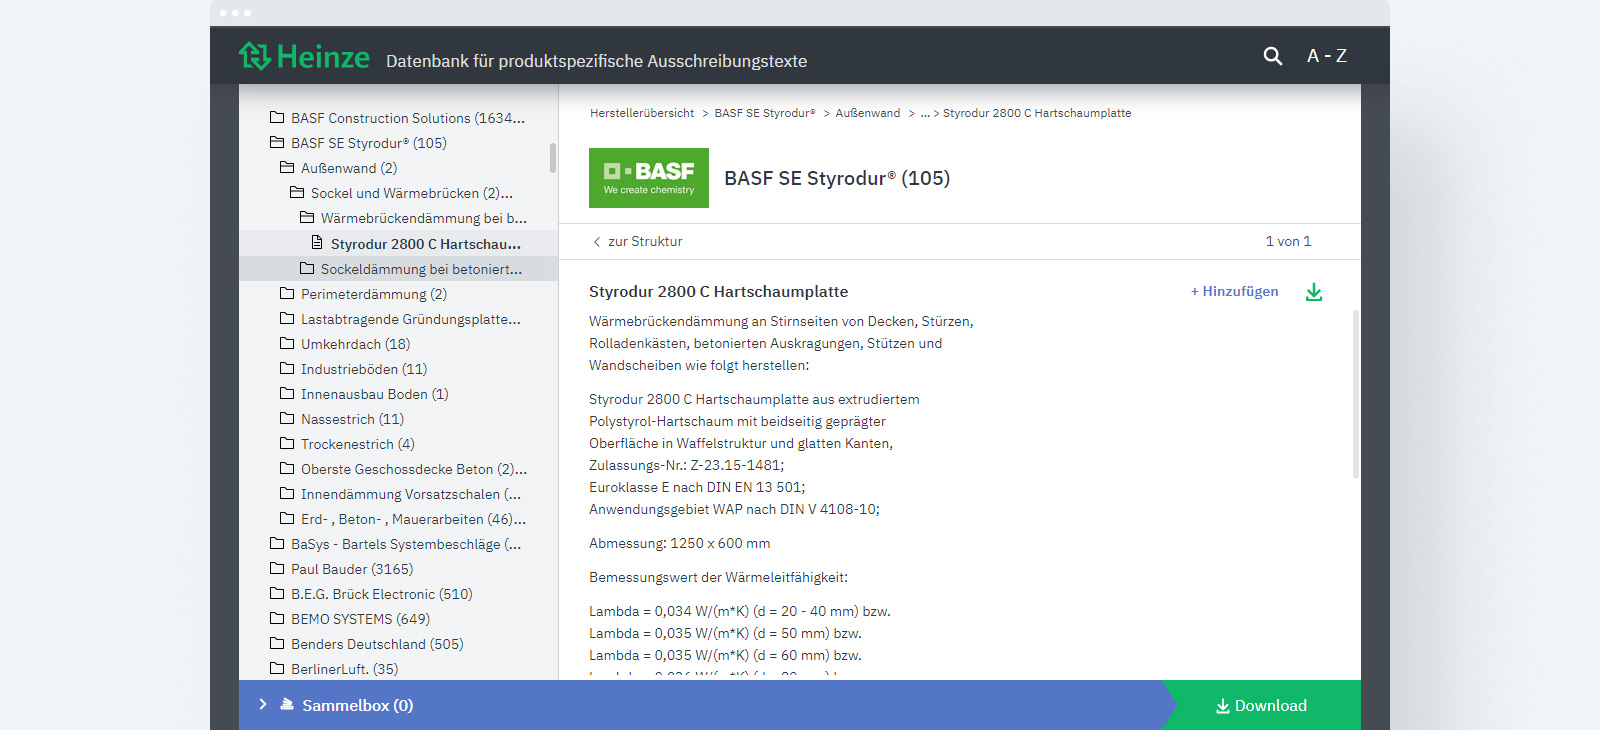Open Benders Deutschland (505) folder
Image resolution: width=1600 pixels, height=730 pixels.
tap(366, 644)
